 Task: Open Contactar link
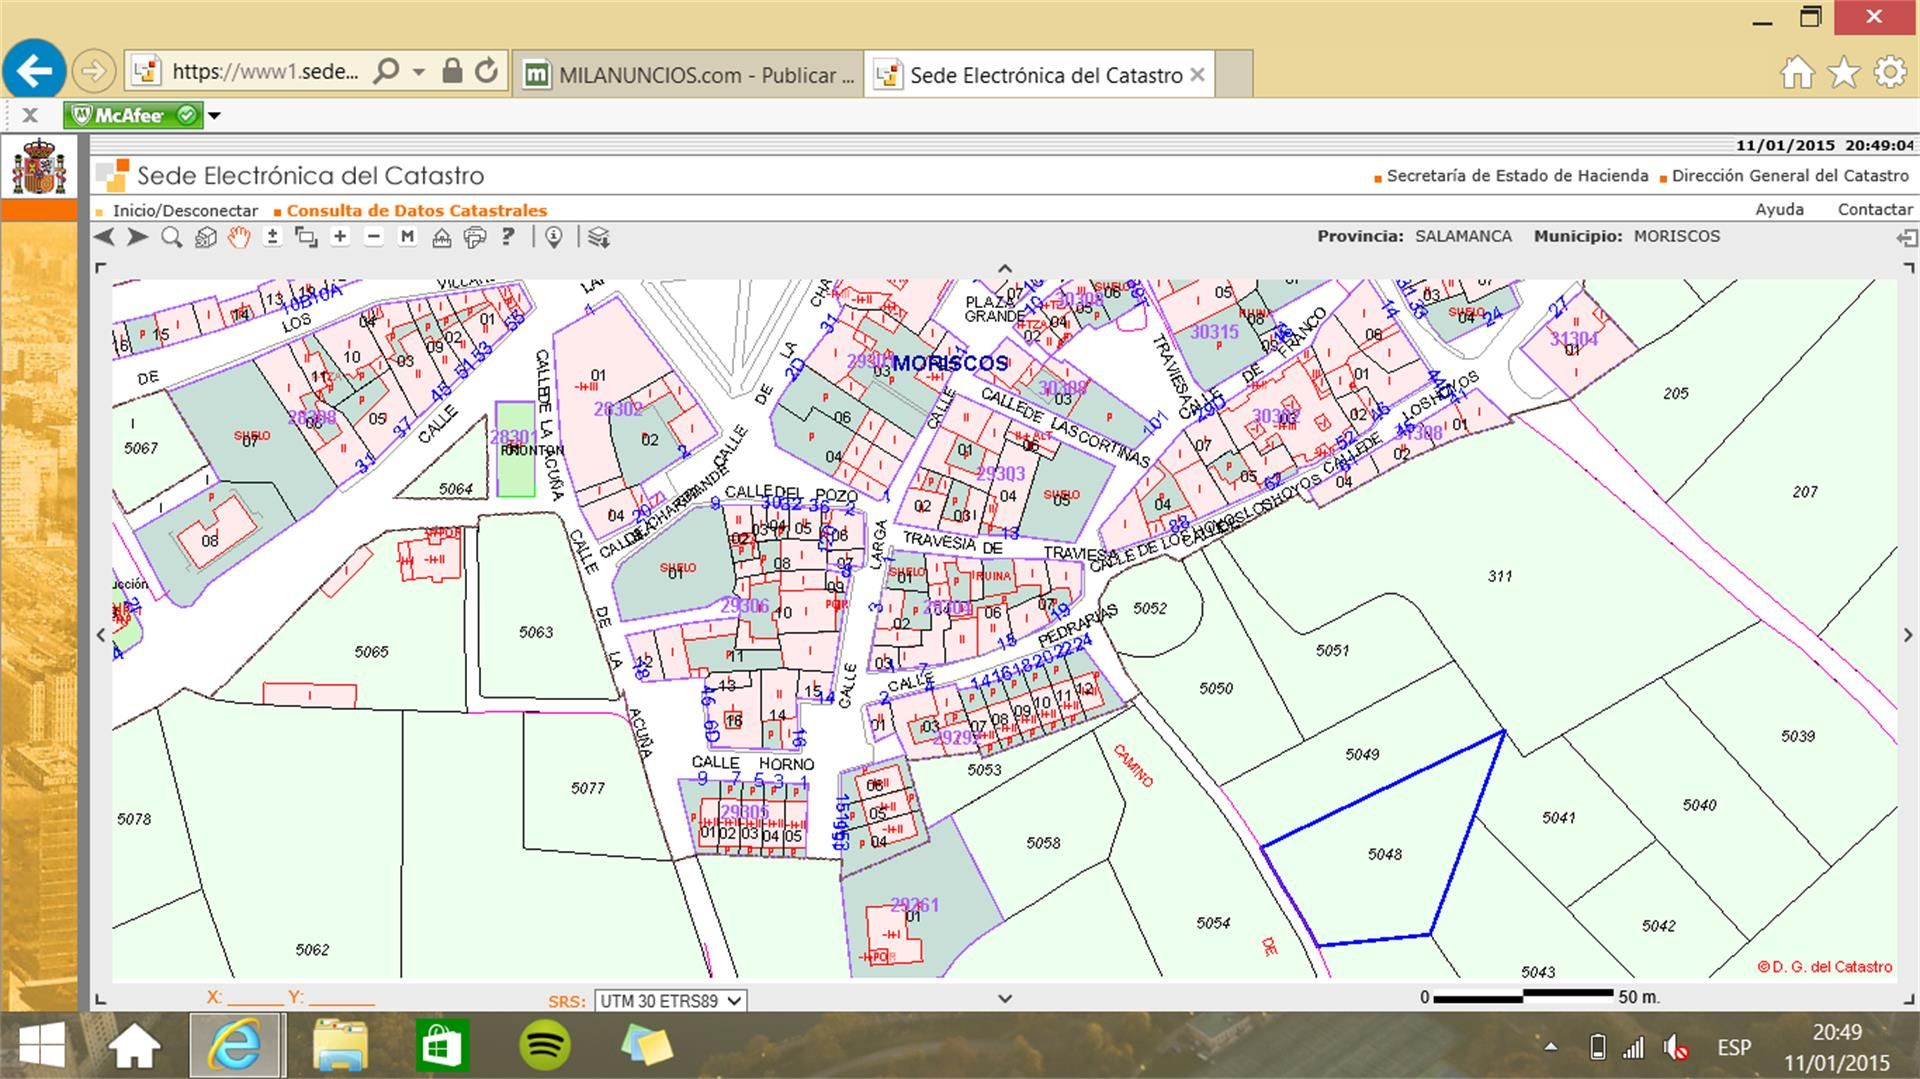click(1875, 210)
